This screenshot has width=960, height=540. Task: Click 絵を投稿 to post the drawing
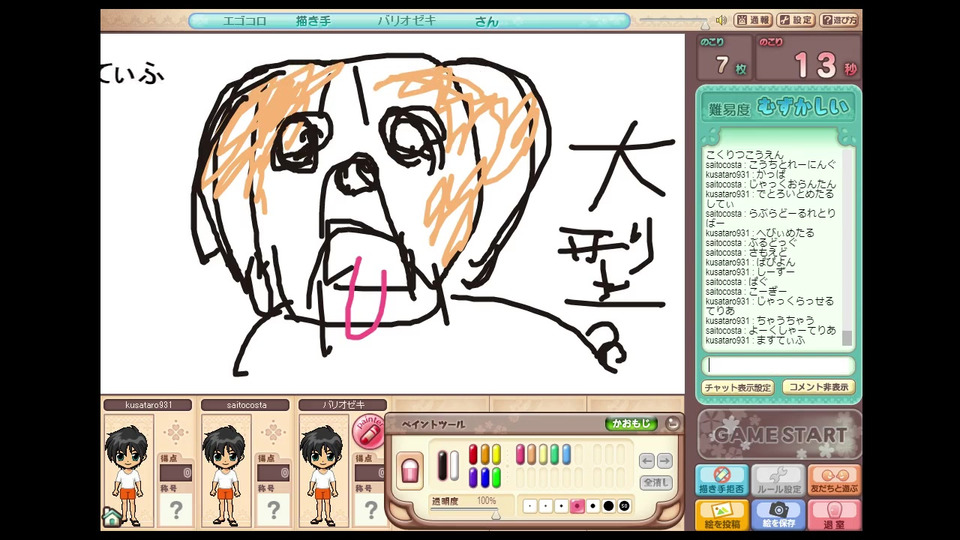pyautogui.click(x=722, y=515)
